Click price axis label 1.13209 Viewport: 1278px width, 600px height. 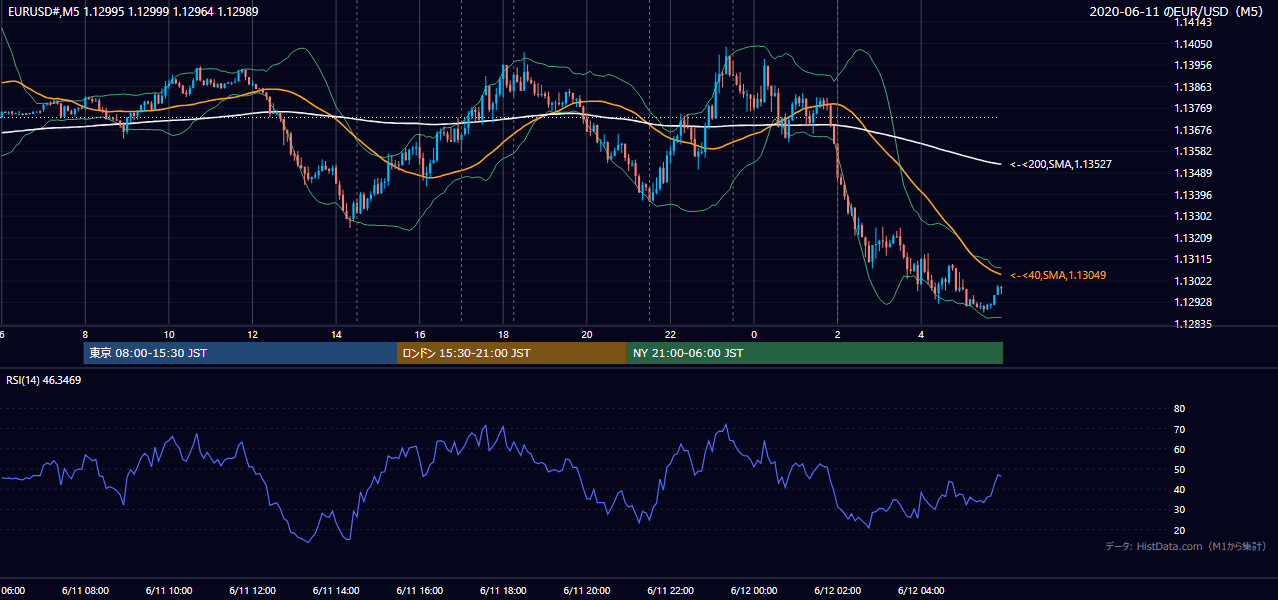(x=1192, y=238)
